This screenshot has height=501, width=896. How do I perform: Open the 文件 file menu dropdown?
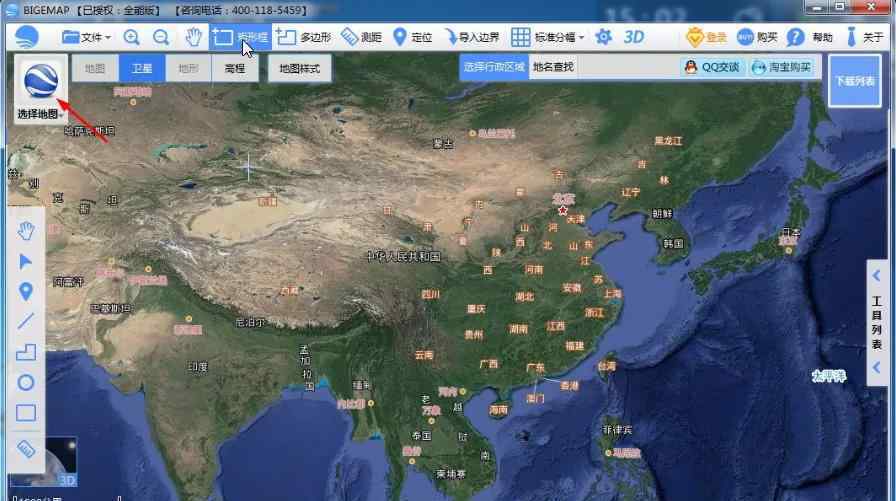86,38
